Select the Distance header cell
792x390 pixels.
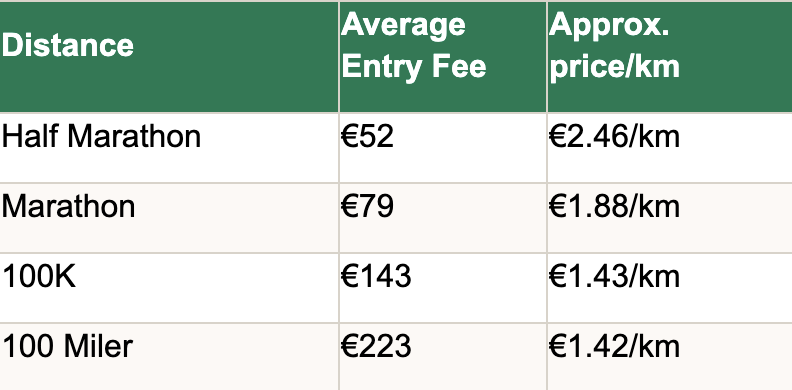[169, 57]
